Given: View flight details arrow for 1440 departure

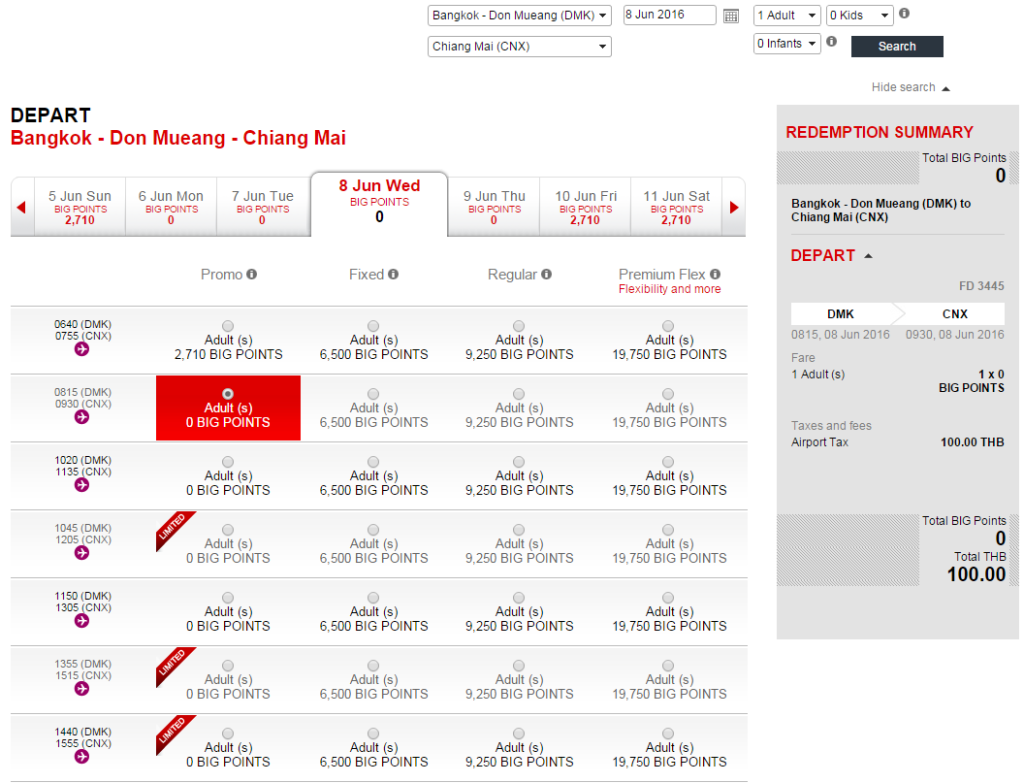Looking at the screenshot, I should (x=82, y=757).
